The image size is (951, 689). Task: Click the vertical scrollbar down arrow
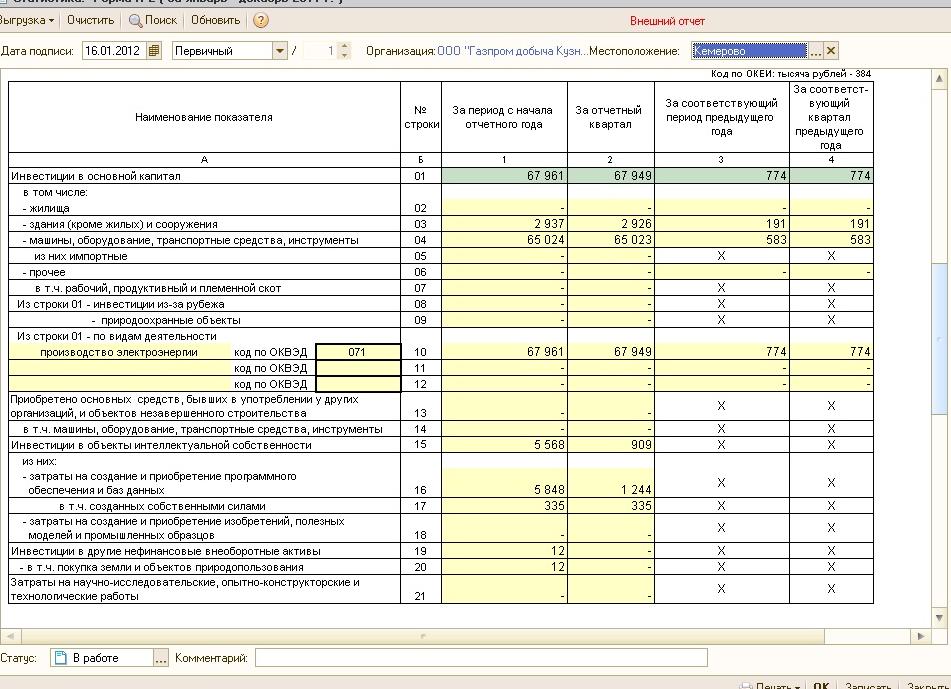(x=939, y=618)
